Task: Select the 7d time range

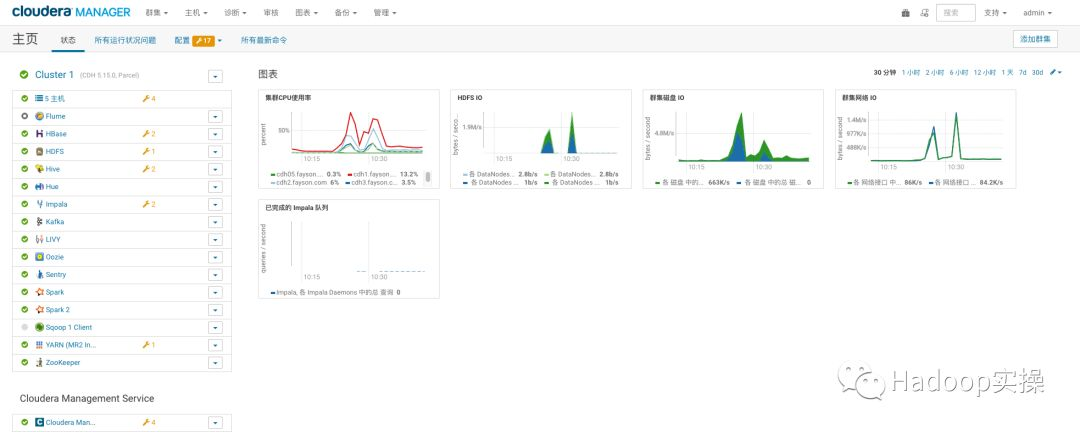Action: pos(1023,72)
